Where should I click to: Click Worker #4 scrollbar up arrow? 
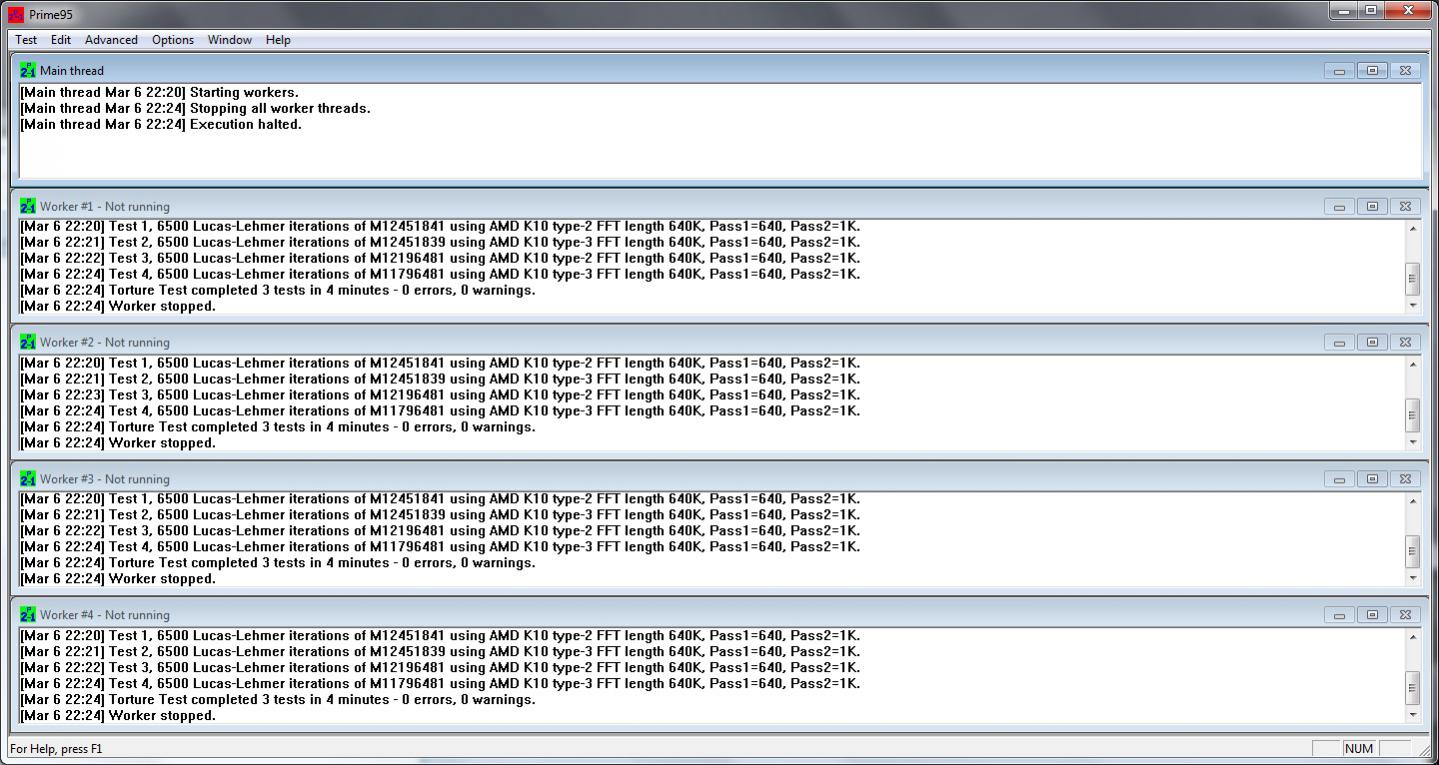click(x=1412, y=637)
